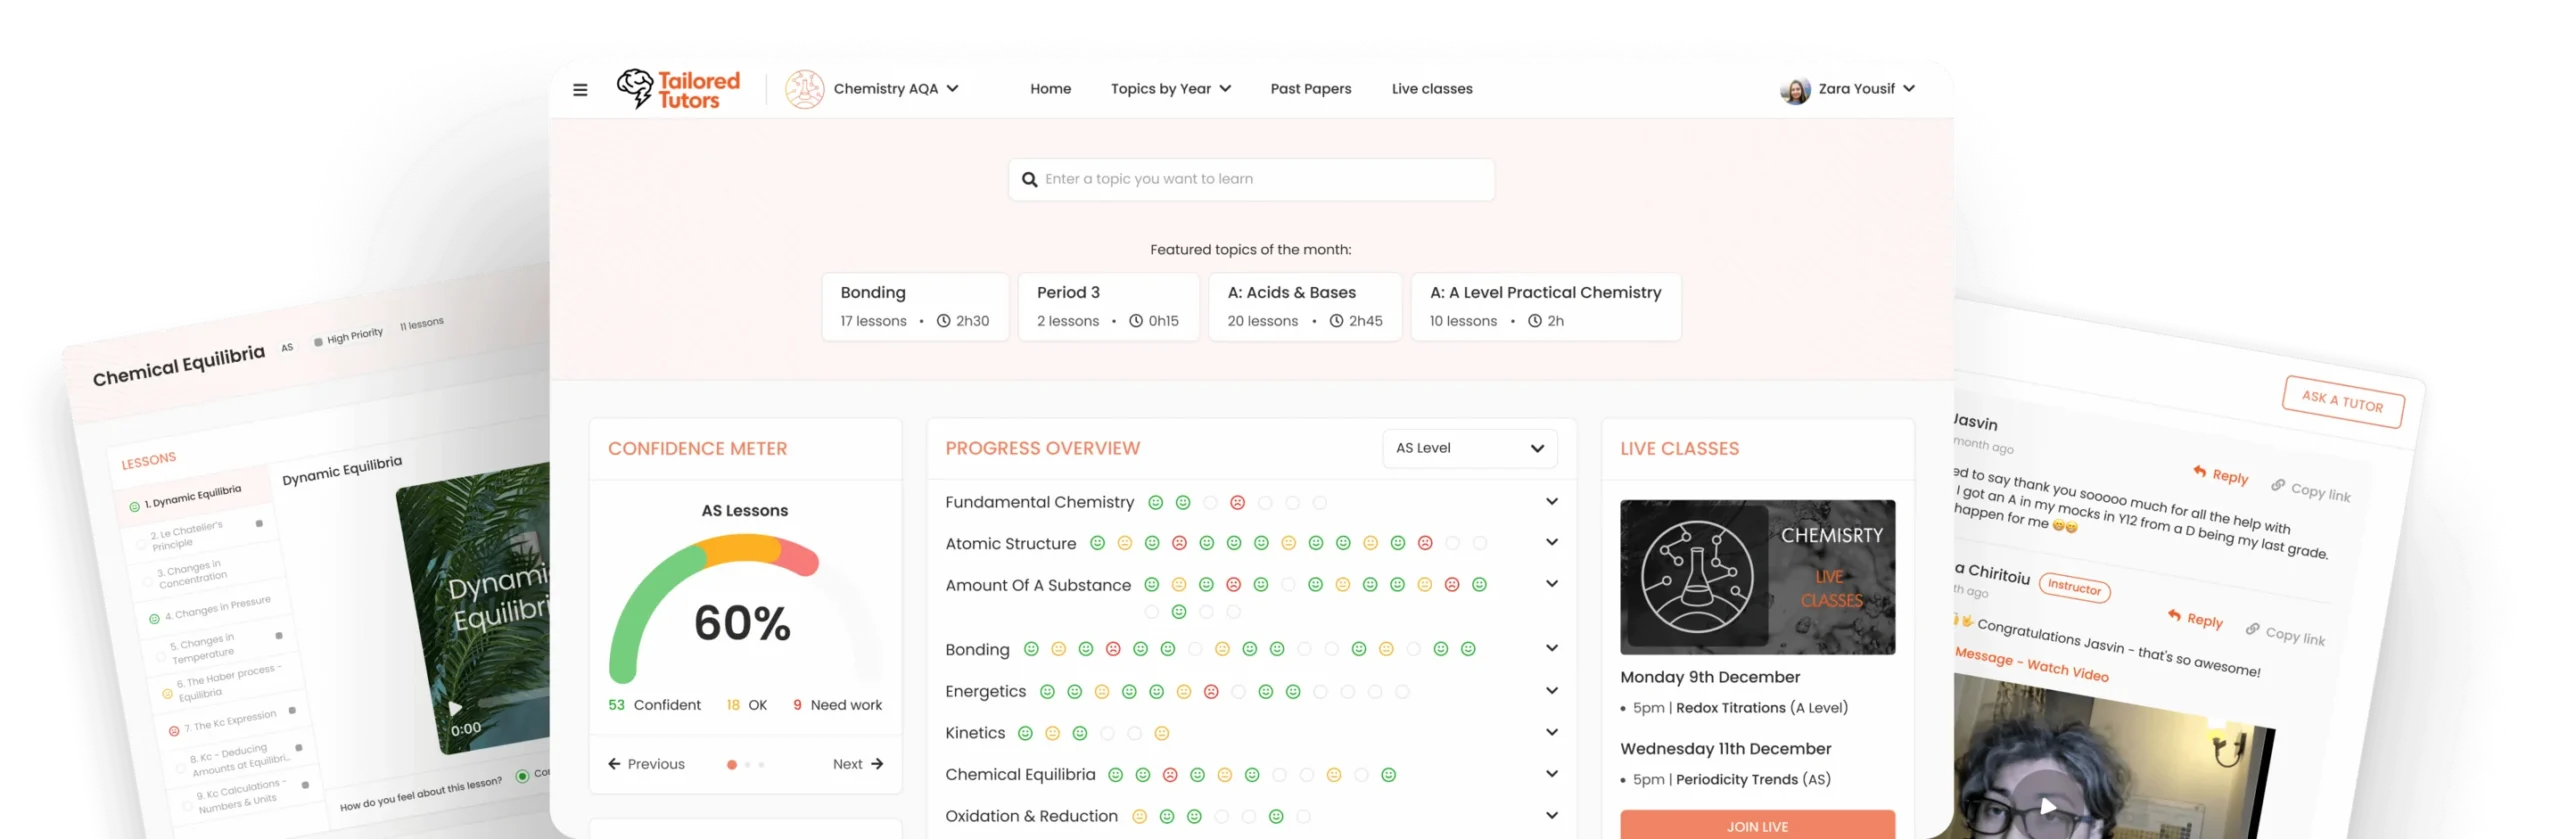2560x839 pixels.
Task: Click play button on comment video thumbnail
Action: click(x=2048, y=806)
